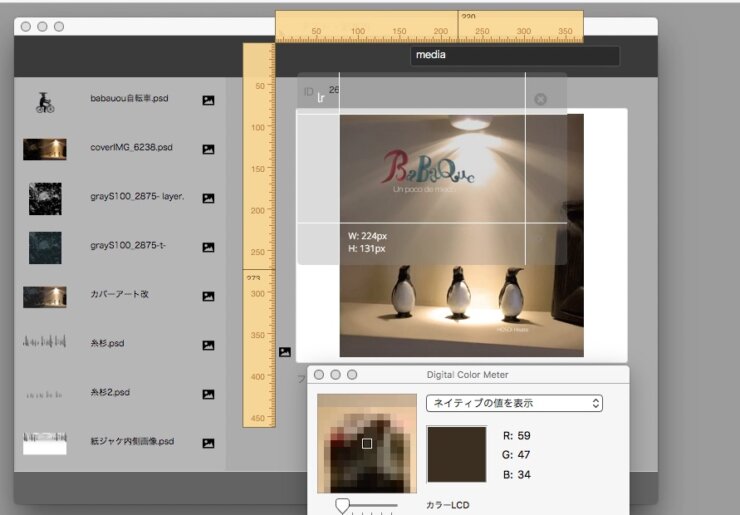Click the vertical yellow ruler overlay
Viewport: 740px width, 515px height.
[259, 235]
